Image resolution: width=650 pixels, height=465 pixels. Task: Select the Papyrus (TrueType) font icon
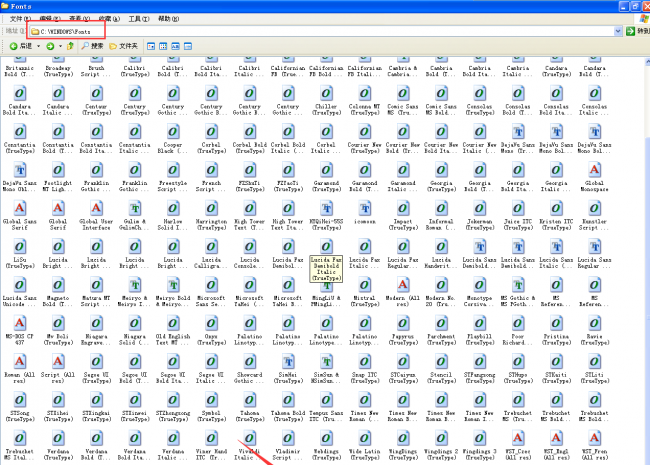click(x=403, y=323)
